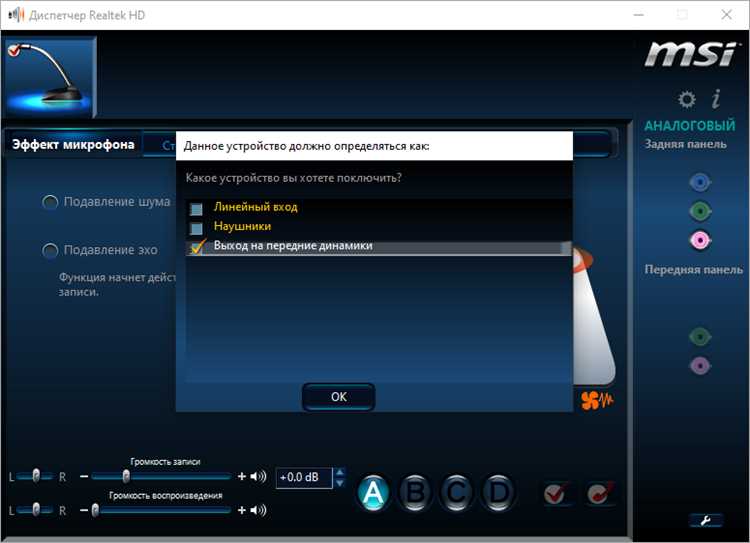750x543 pixels.
Task: Mute recording volume speaker icon
Action: [x=258, y=477]
